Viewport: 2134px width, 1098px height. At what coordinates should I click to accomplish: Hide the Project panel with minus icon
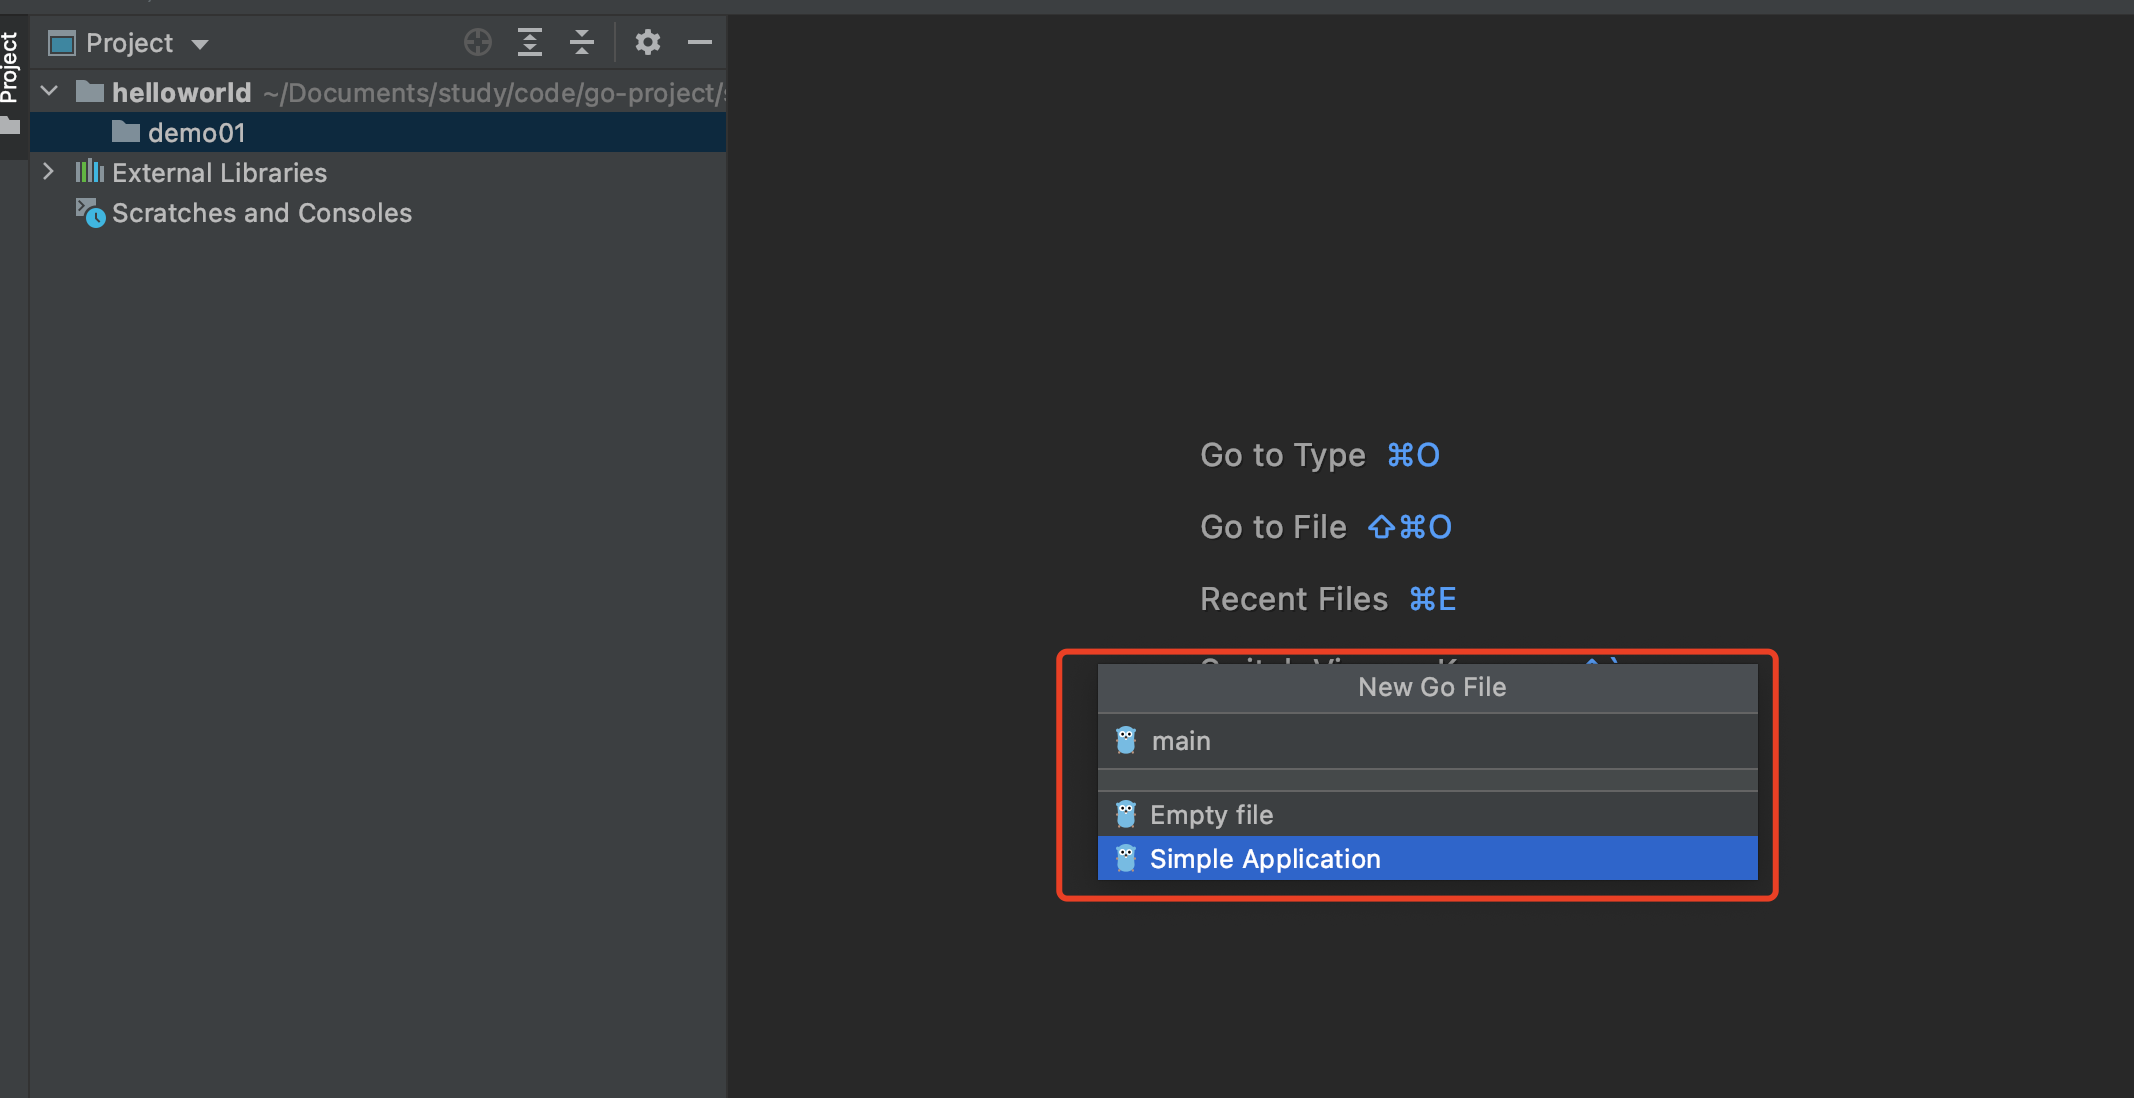click(x=700, y=42)
